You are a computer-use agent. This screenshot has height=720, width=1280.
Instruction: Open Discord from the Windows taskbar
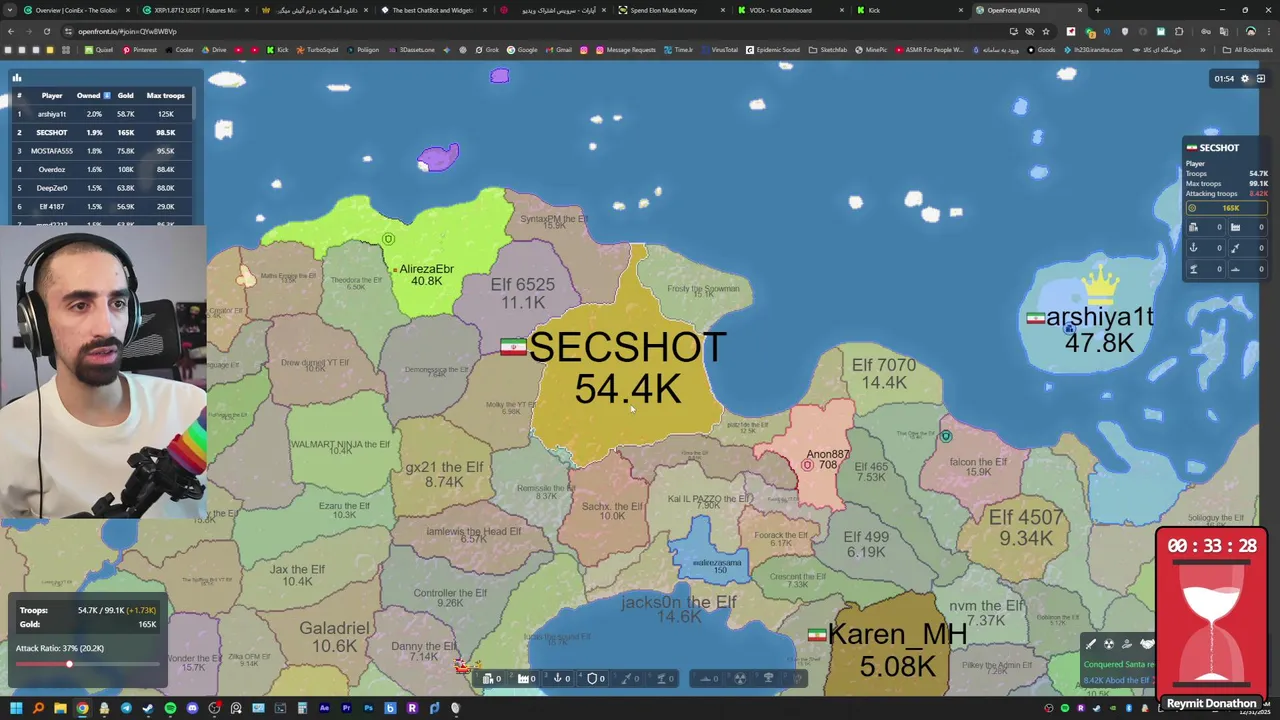tap(192, 708)
